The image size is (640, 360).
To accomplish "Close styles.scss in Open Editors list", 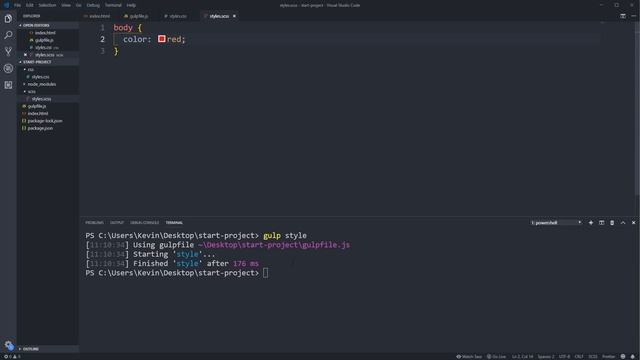I will [25, 55].
